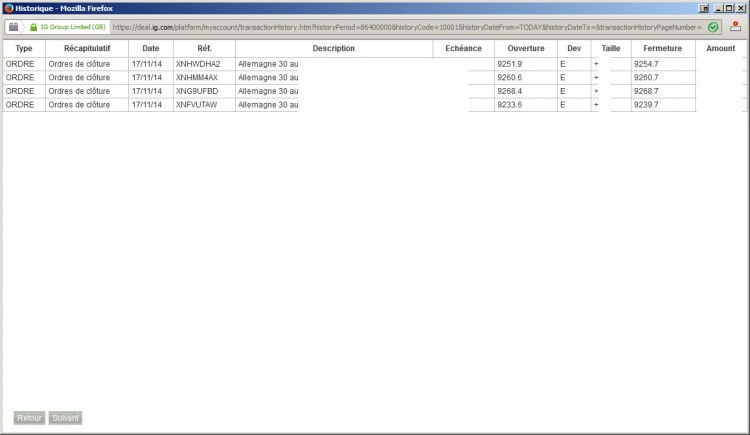
Task: Click the Type column header
Action: pos(24,48)
